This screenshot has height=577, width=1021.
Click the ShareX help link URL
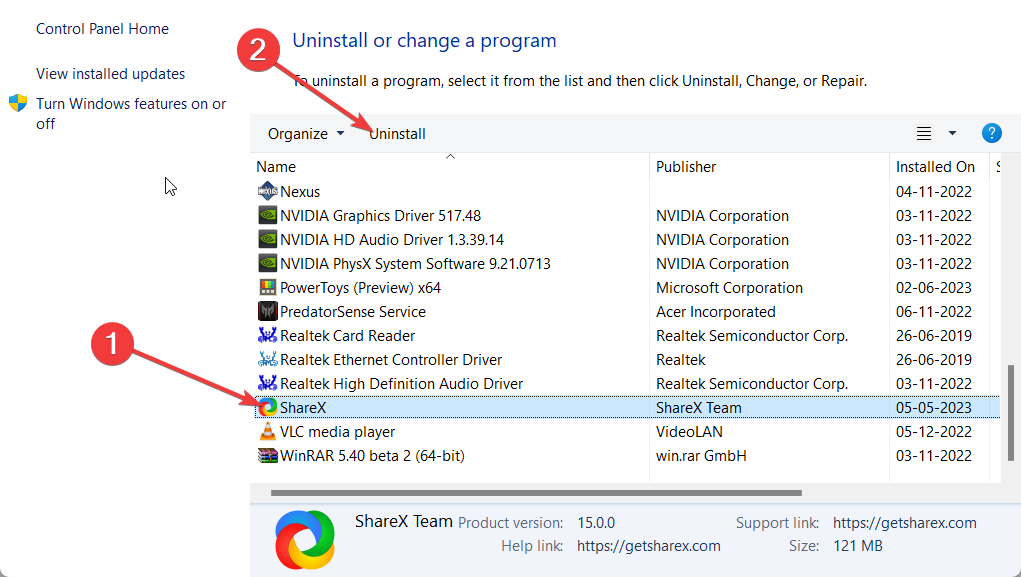coord(649,546)
